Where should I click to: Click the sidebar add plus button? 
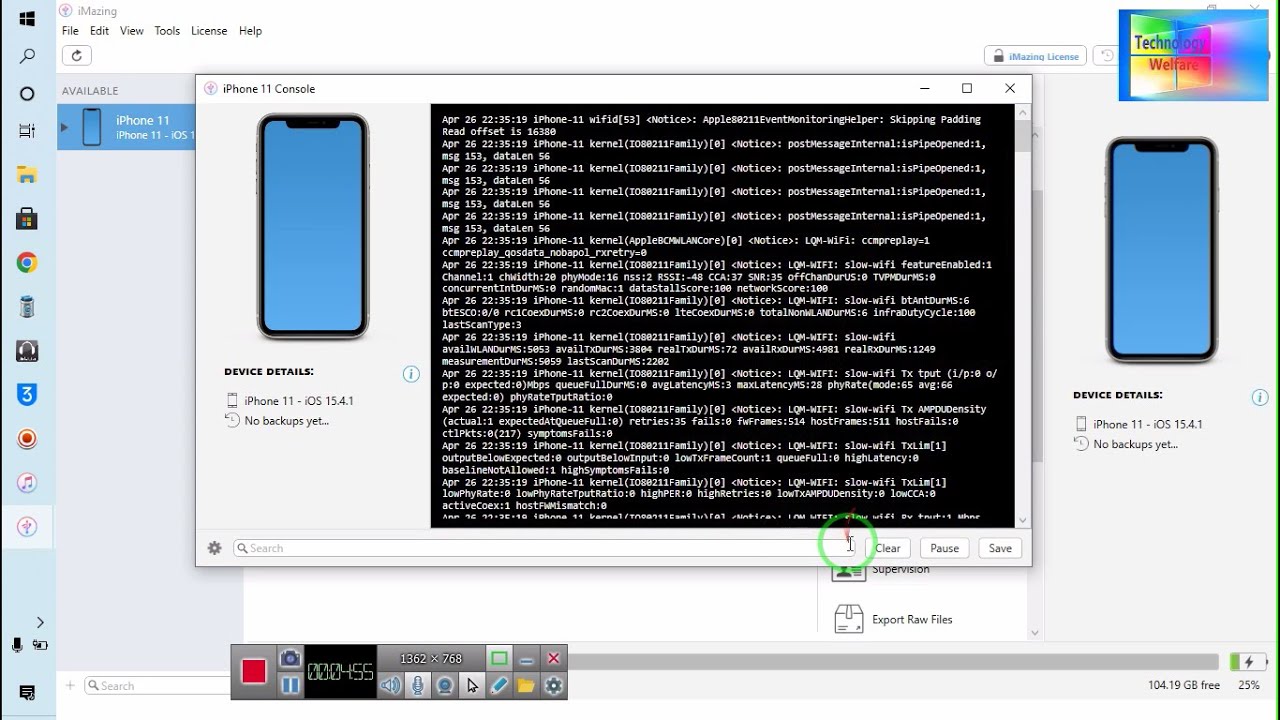click(x=70, y=686)
